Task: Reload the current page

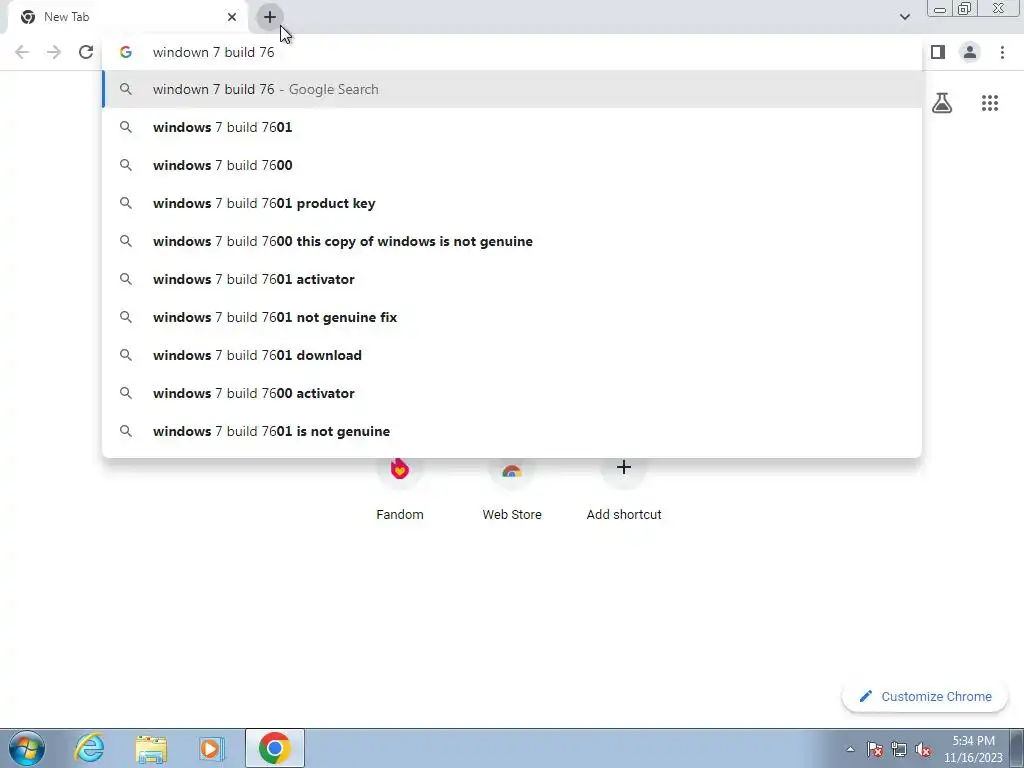Action: [86, 52]
